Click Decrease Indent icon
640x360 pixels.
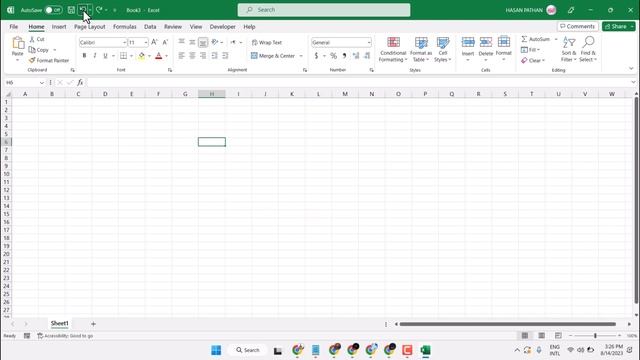click(x=214, y=56)
